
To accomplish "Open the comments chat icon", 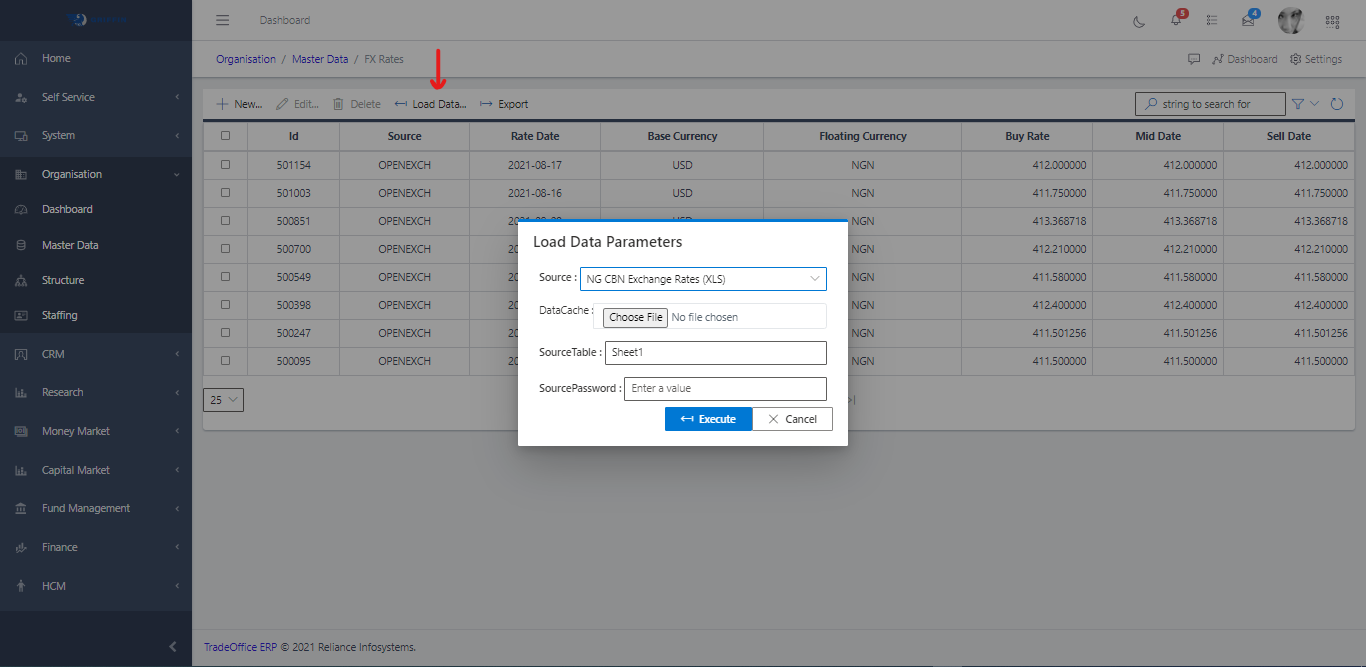I will click(x=1193, y=59).
